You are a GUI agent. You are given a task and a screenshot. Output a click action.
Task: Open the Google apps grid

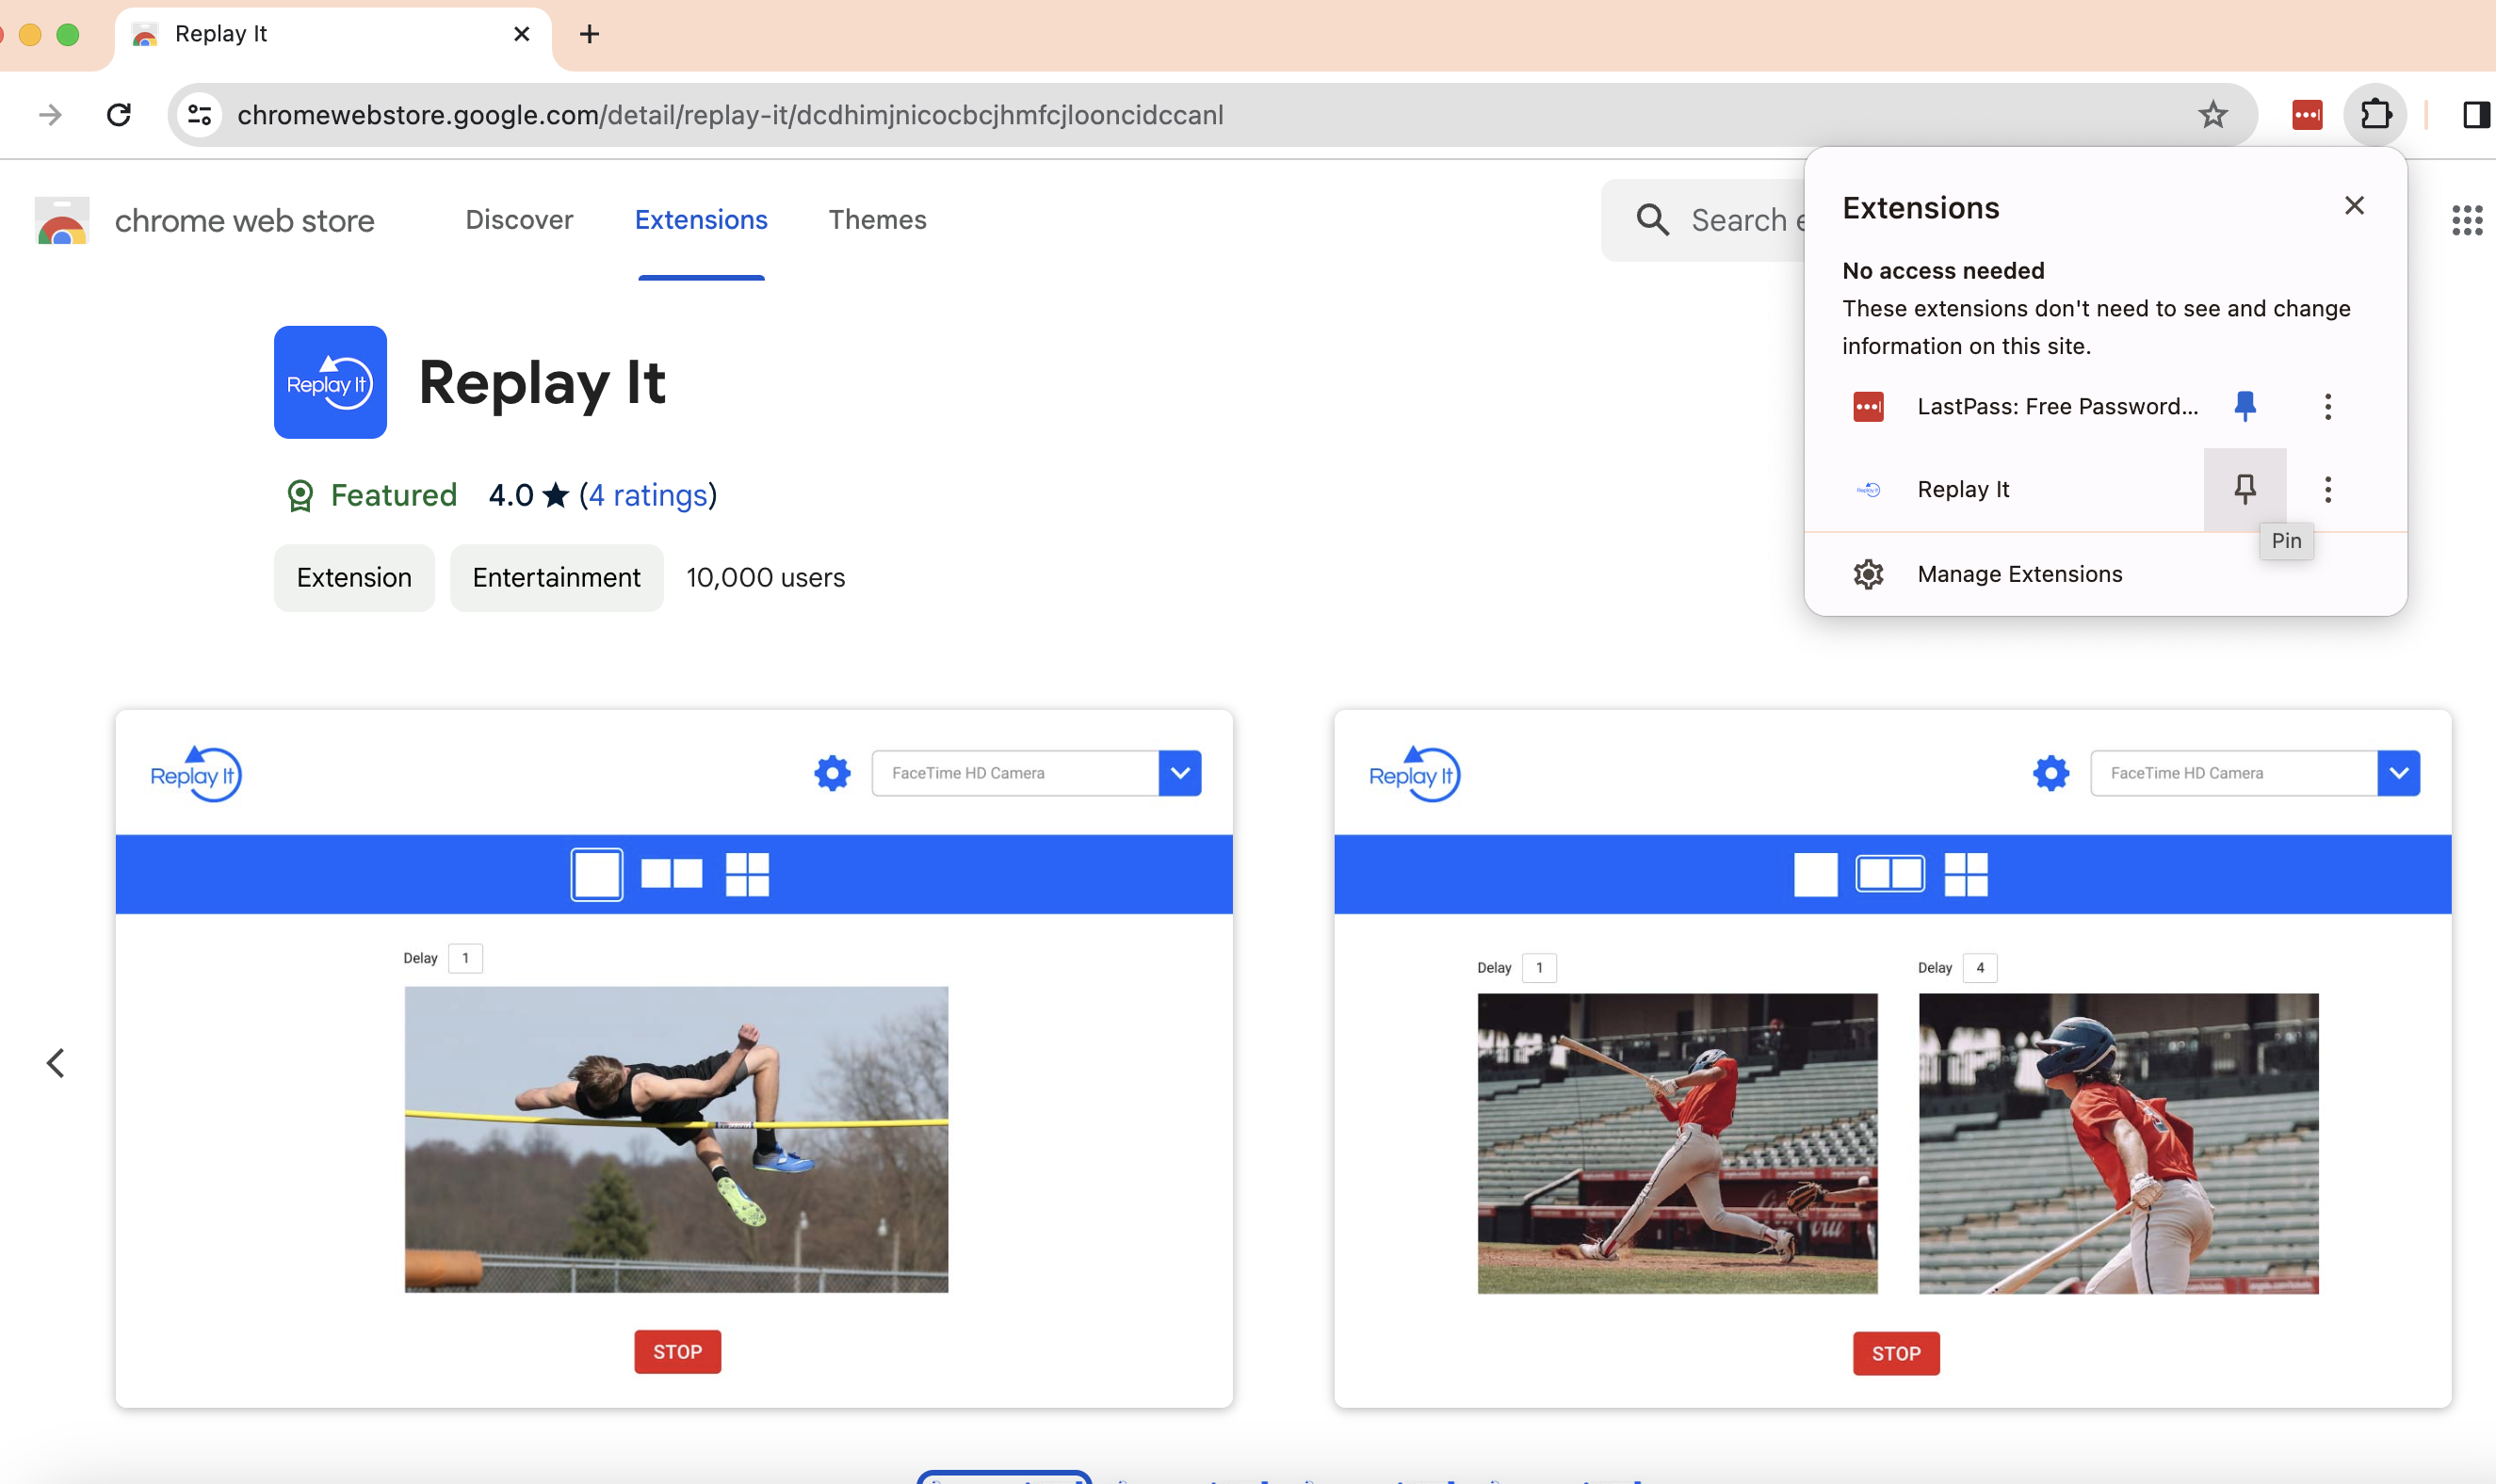pos(2466,220)
